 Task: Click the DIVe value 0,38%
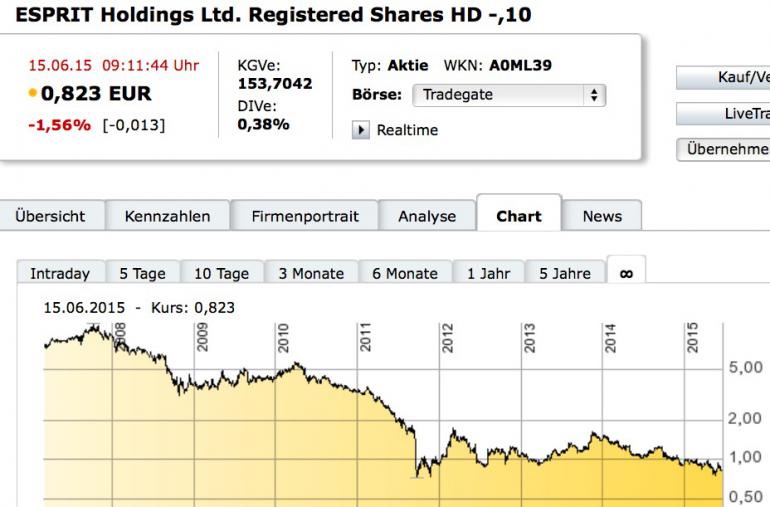click(x=263, y=124)
